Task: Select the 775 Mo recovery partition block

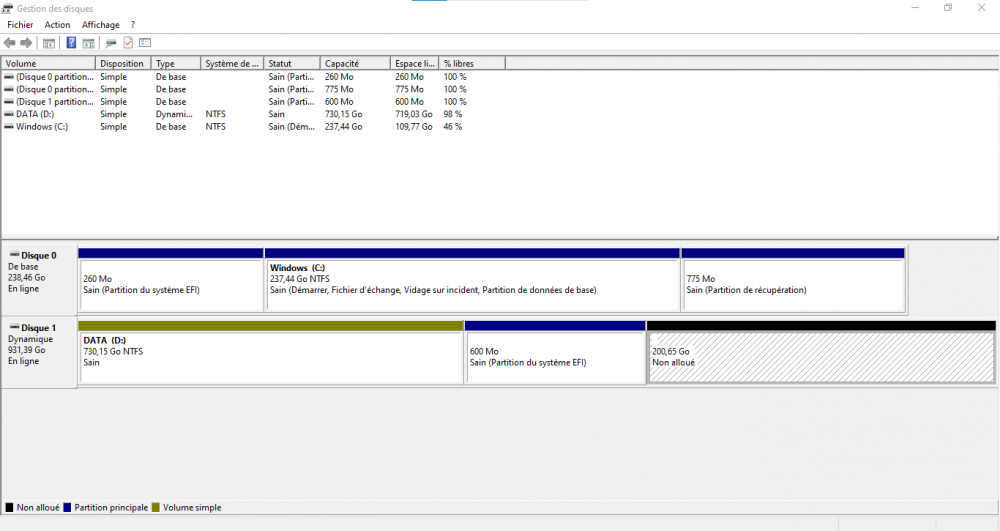Action: 792,285
